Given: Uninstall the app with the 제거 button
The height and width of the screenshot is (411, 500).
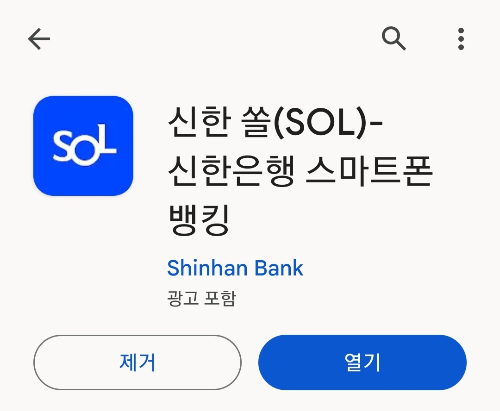Looking at the screenshot, I should [x=137, y=362].
